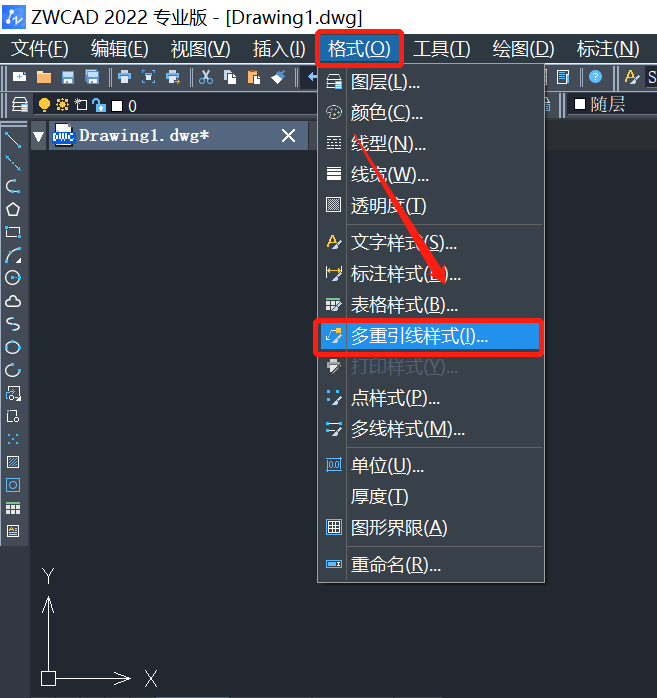Click the Publish printer icon
This screenshot has height=698, width=657.
[173, 77]
